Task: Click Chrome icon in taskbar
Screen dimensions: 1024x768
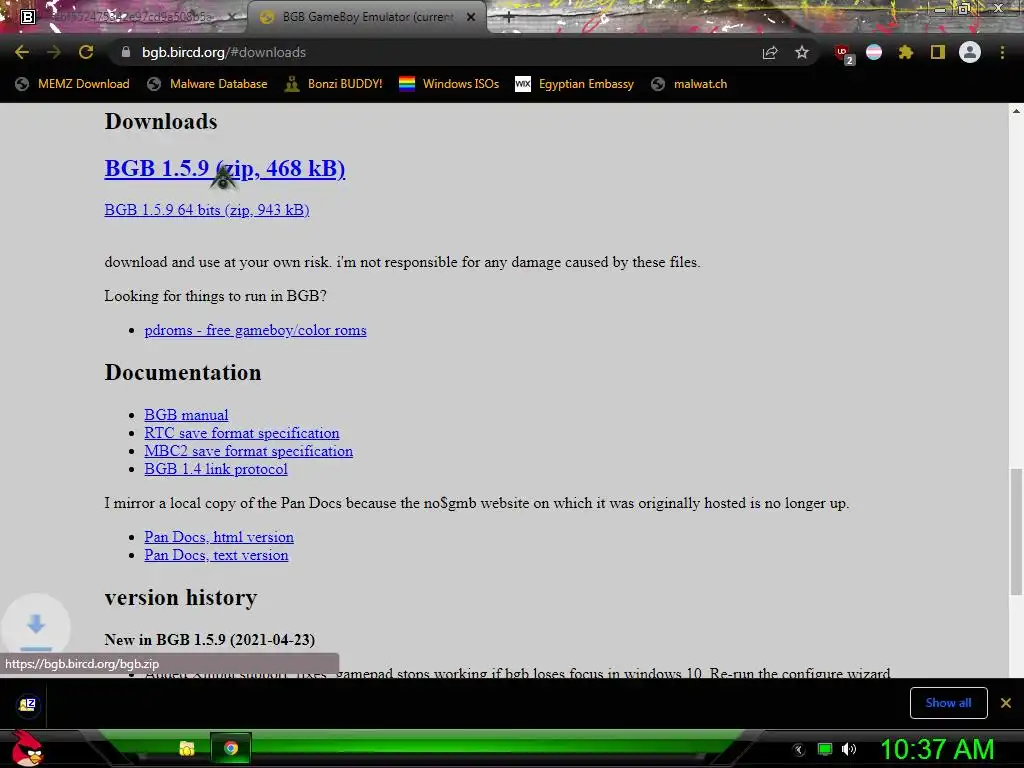Action: pos(231,748)
